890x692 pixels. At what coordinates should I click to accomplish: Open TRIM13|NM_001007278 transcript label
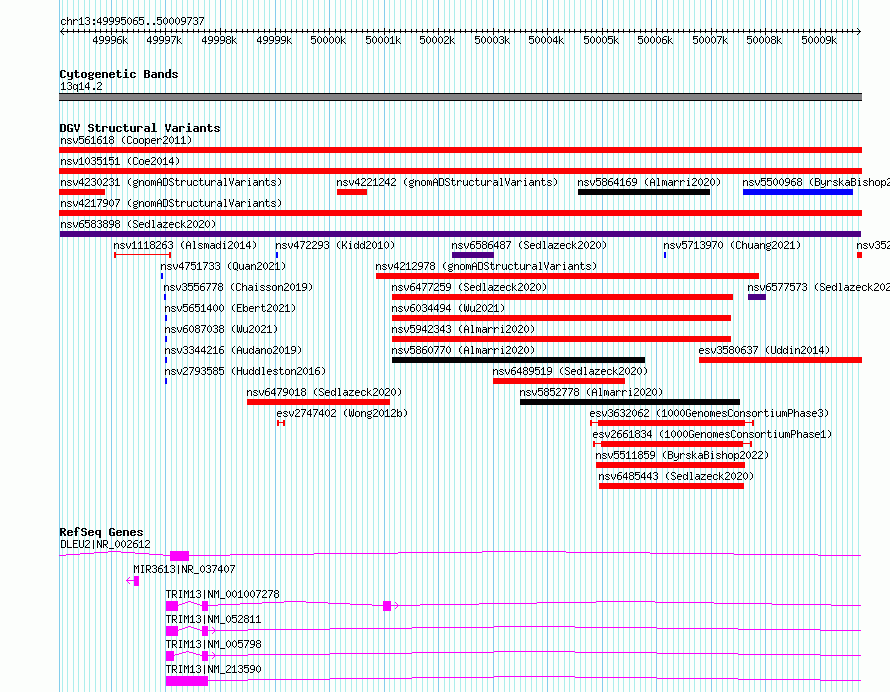point(222,594)
